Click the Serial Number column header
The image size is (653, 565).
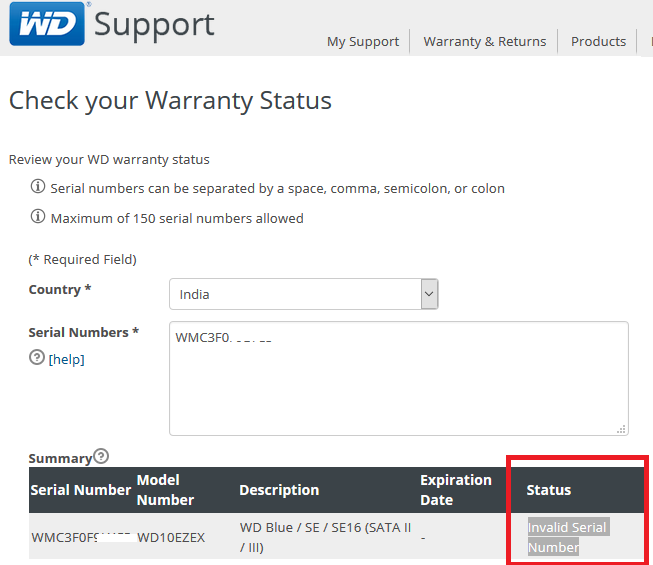[x=81, y=490]
